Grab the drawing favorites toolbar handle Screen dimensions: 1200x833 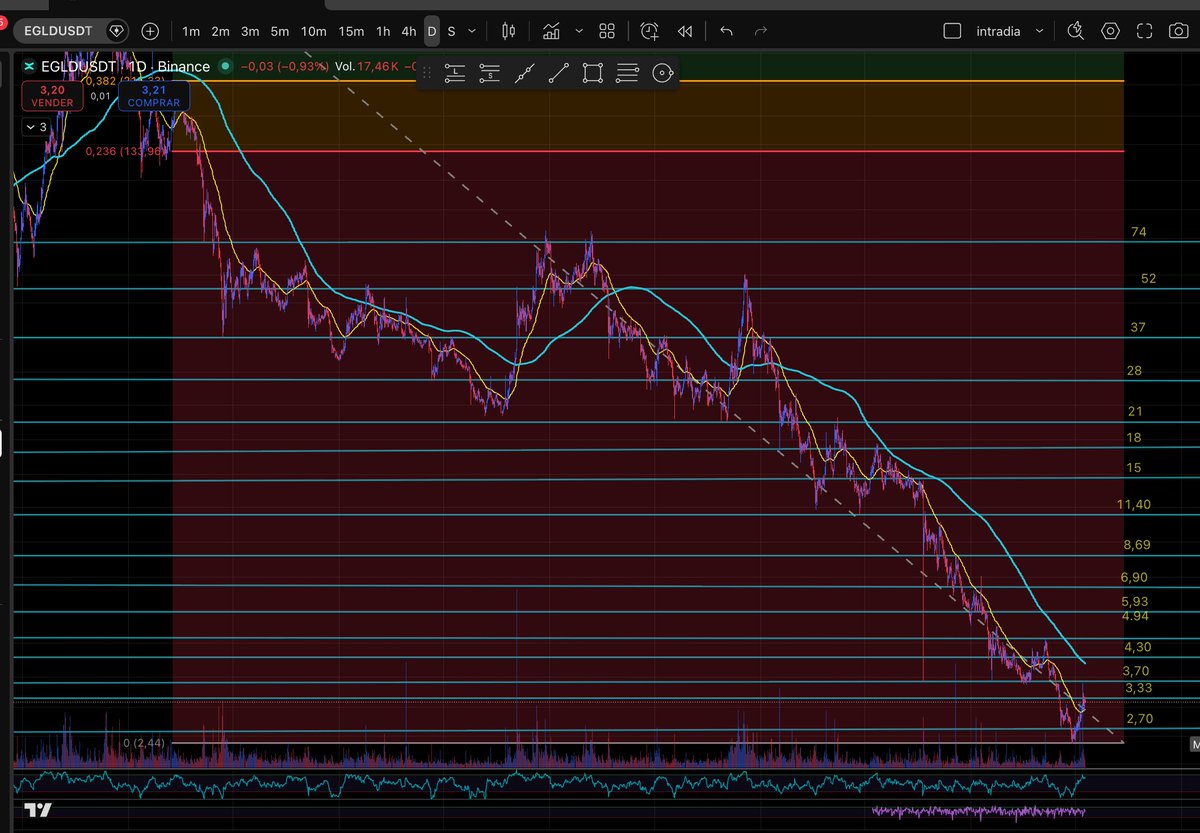coord(427,73)
